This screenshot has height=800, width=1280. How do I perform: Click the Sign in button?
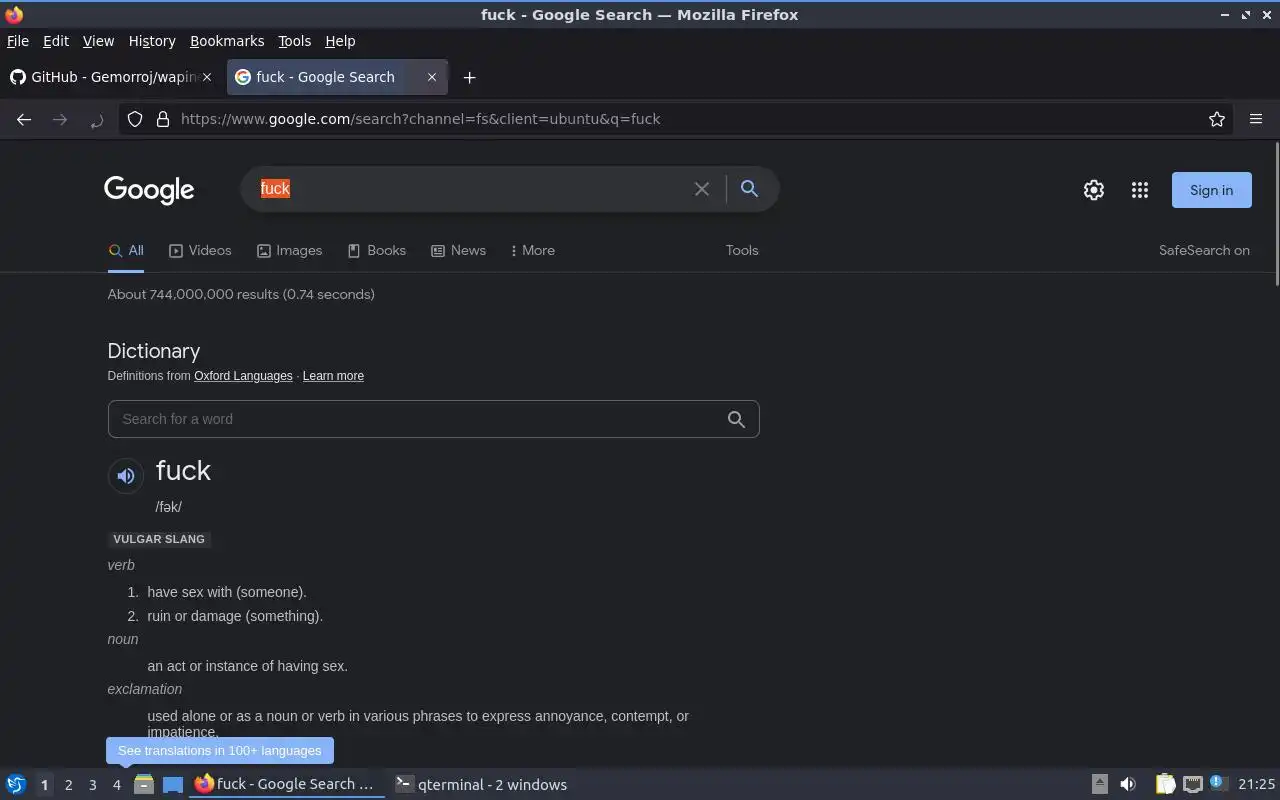(x=1211, y=190)
